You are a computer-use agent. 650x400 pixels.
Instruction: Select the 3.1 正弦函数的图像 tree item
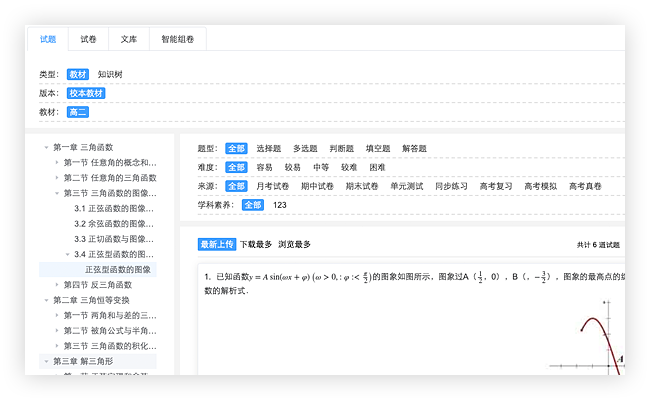pyautogui.click(x=115, y=209)
